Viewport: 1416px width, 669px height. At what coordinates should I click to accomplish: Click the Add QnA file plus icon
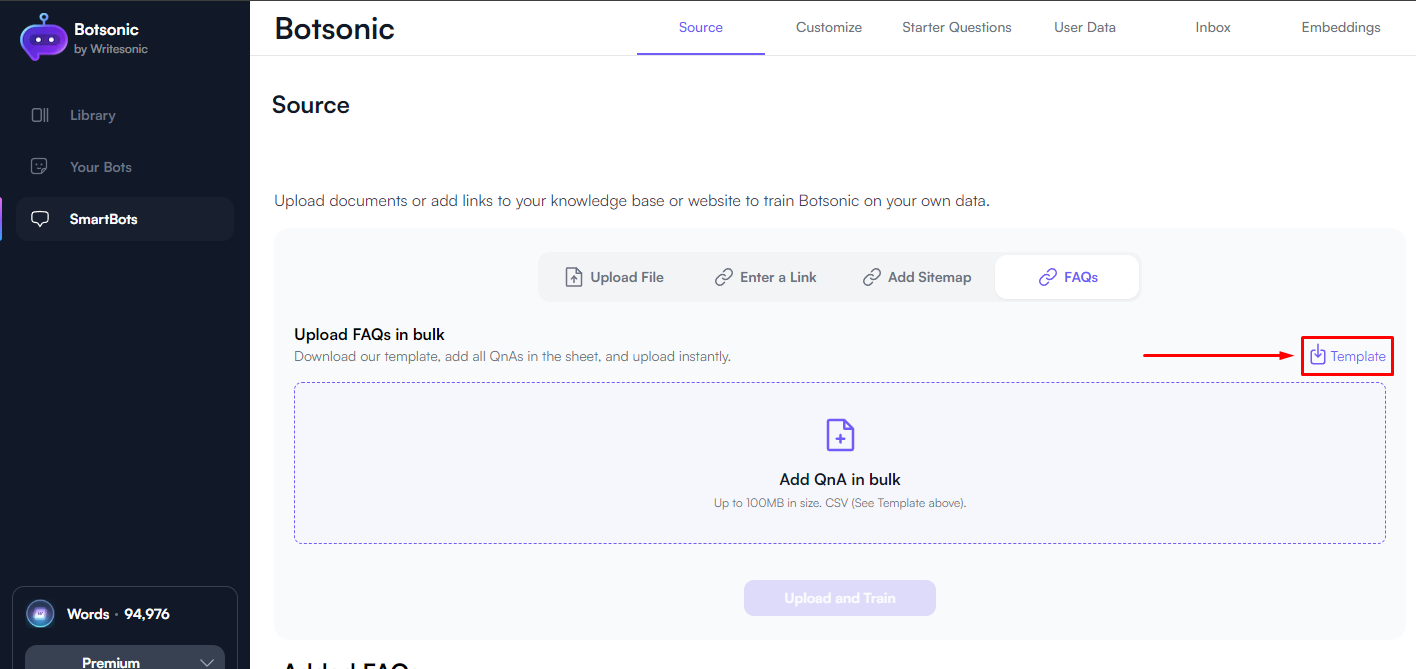pos(840,435)
